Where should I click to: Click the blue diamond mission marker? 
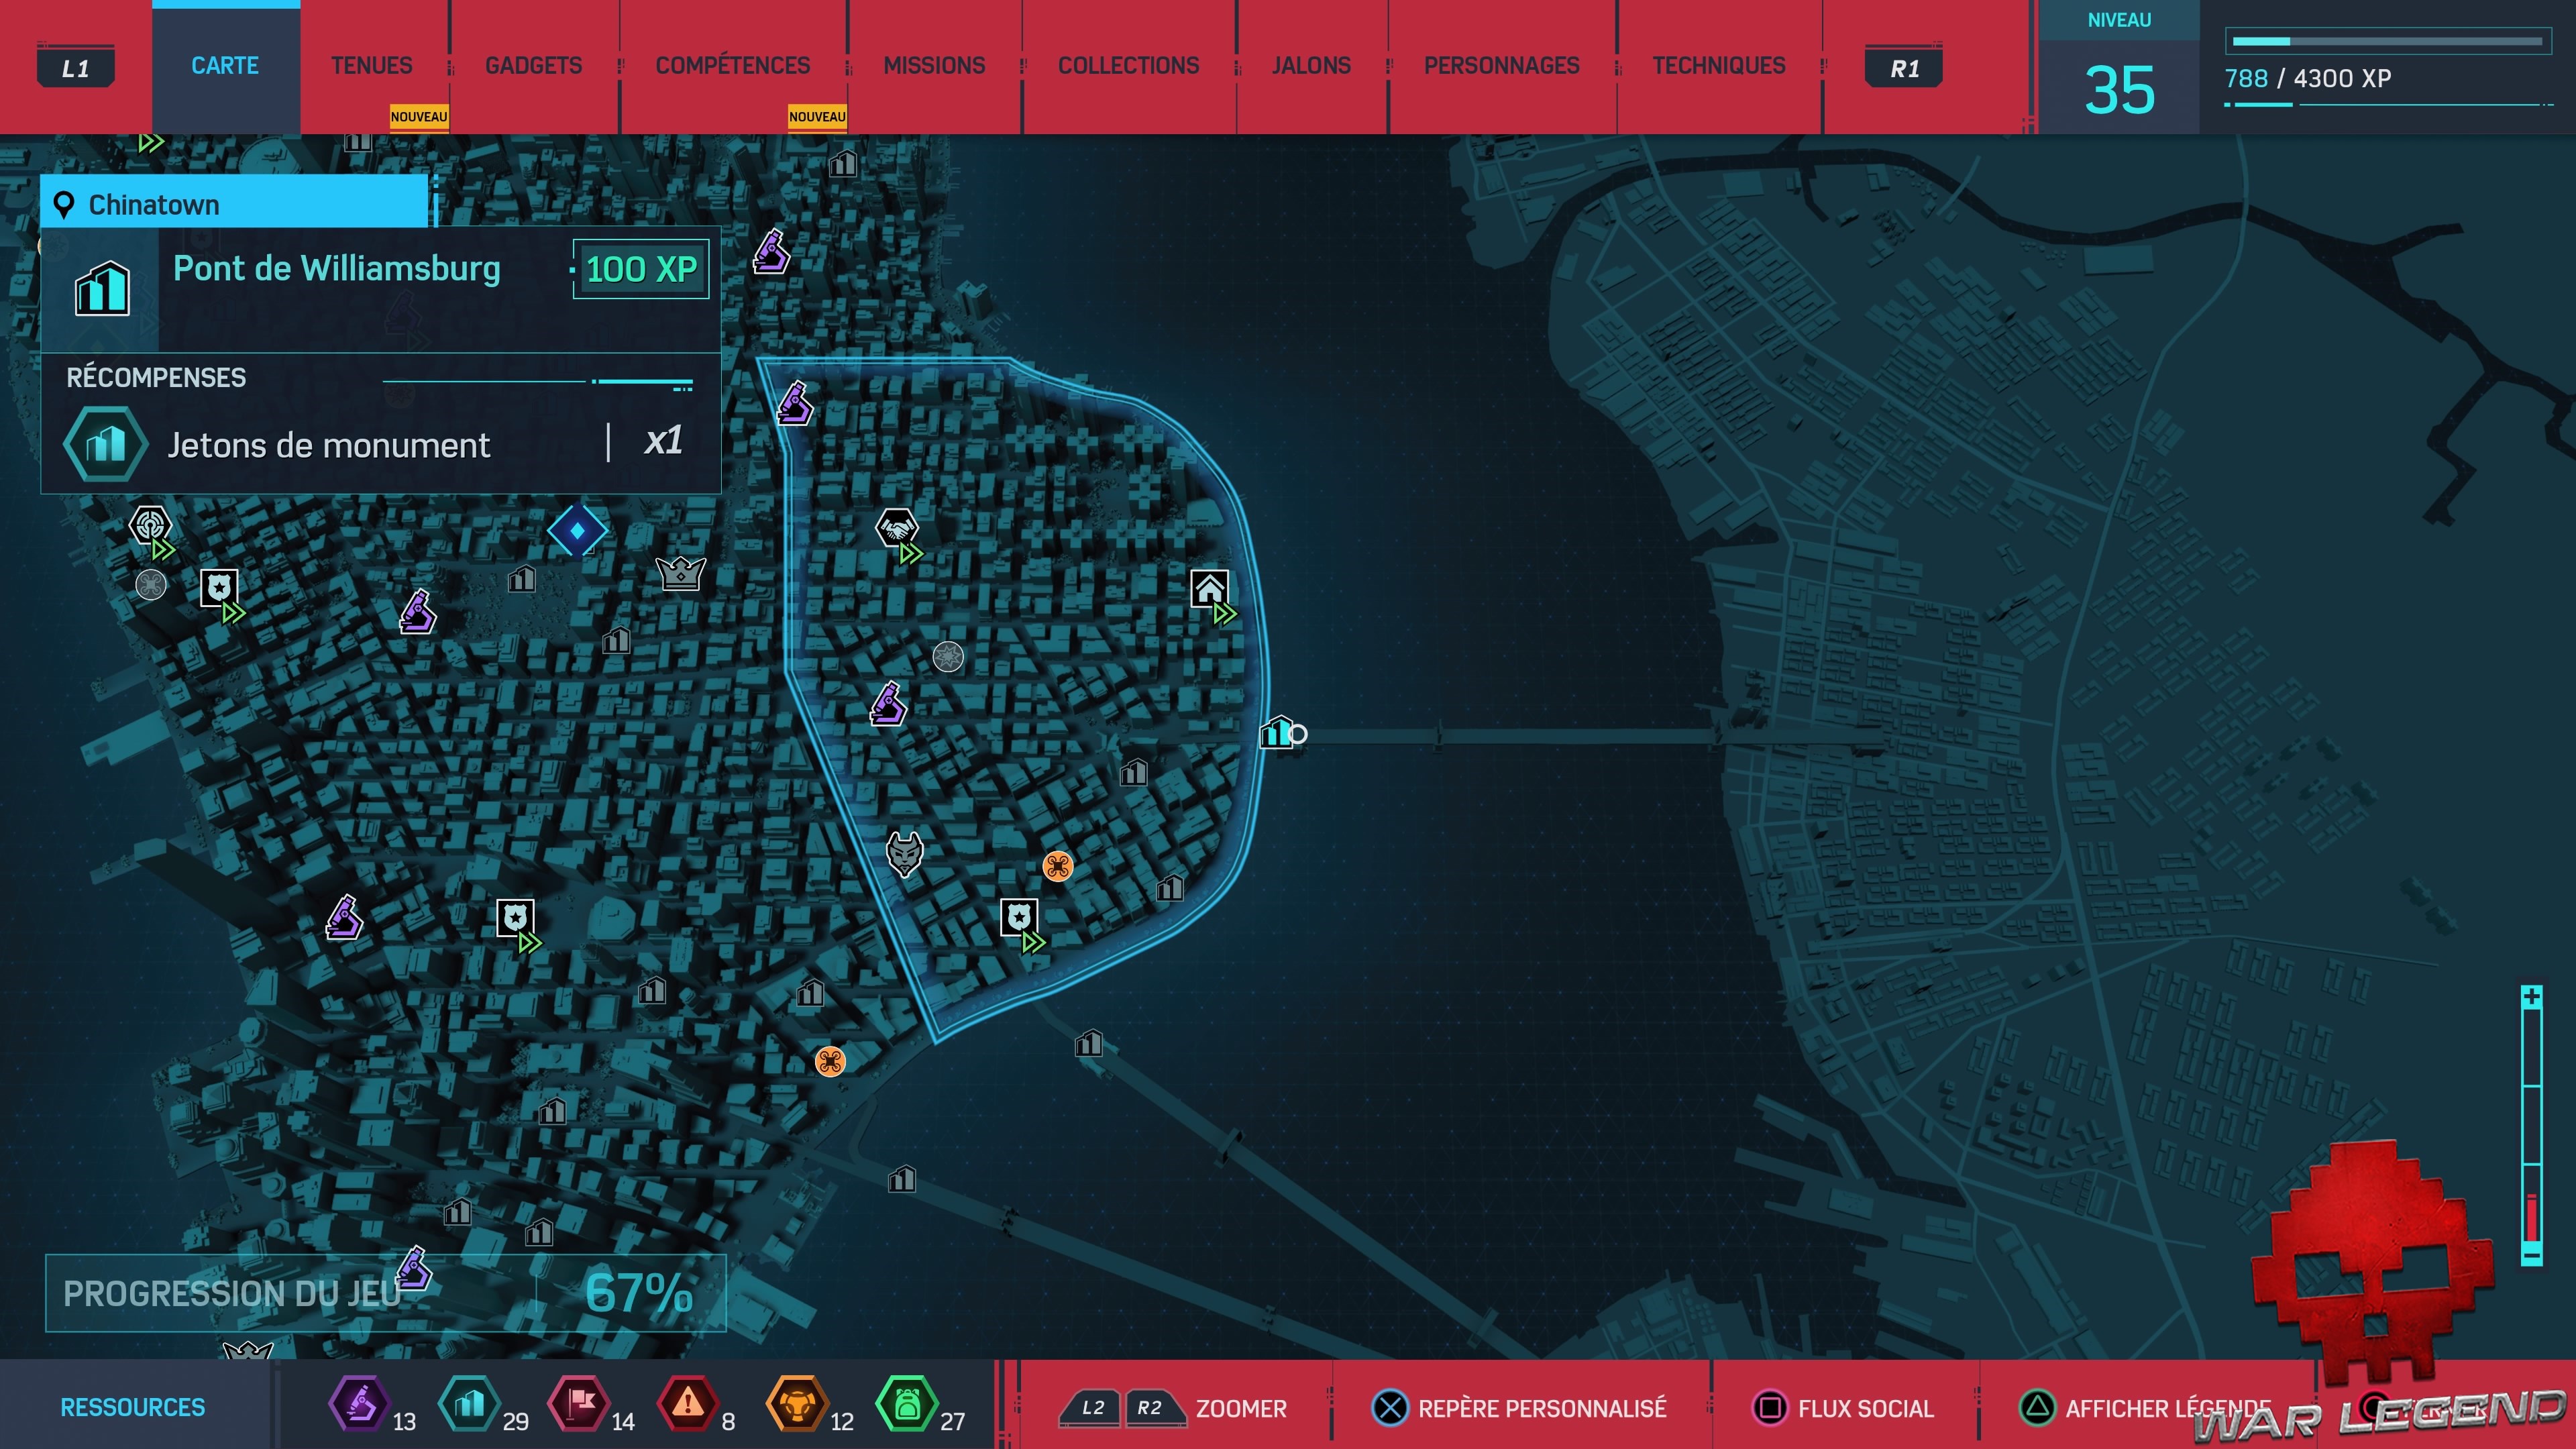coord(577,530)
